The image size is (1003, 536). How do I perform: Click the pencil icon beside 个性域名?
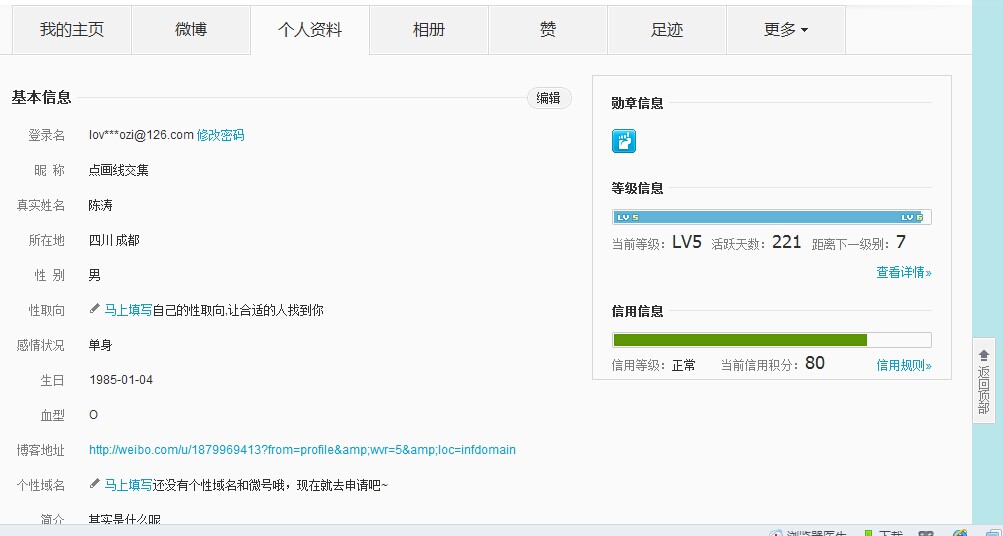click(95, 484)
